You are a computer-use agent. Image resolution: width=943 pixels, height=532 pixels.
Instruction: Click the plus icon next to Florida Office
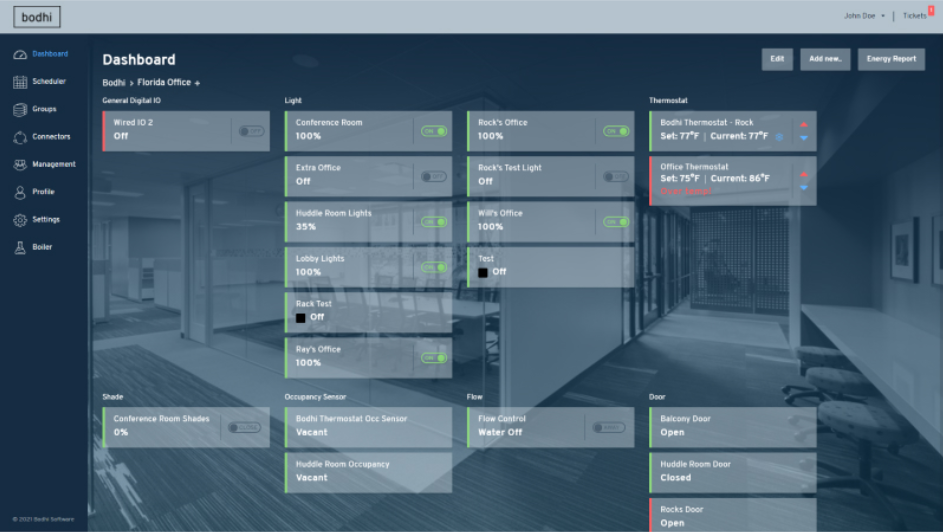pos(197,83)
